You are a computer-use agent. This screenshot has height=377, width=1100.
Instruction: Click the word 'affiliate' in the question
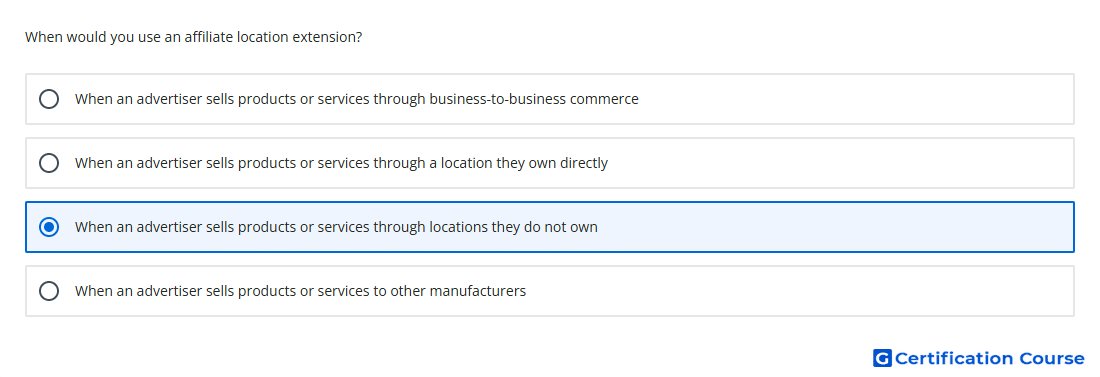(x=209, y=37)
